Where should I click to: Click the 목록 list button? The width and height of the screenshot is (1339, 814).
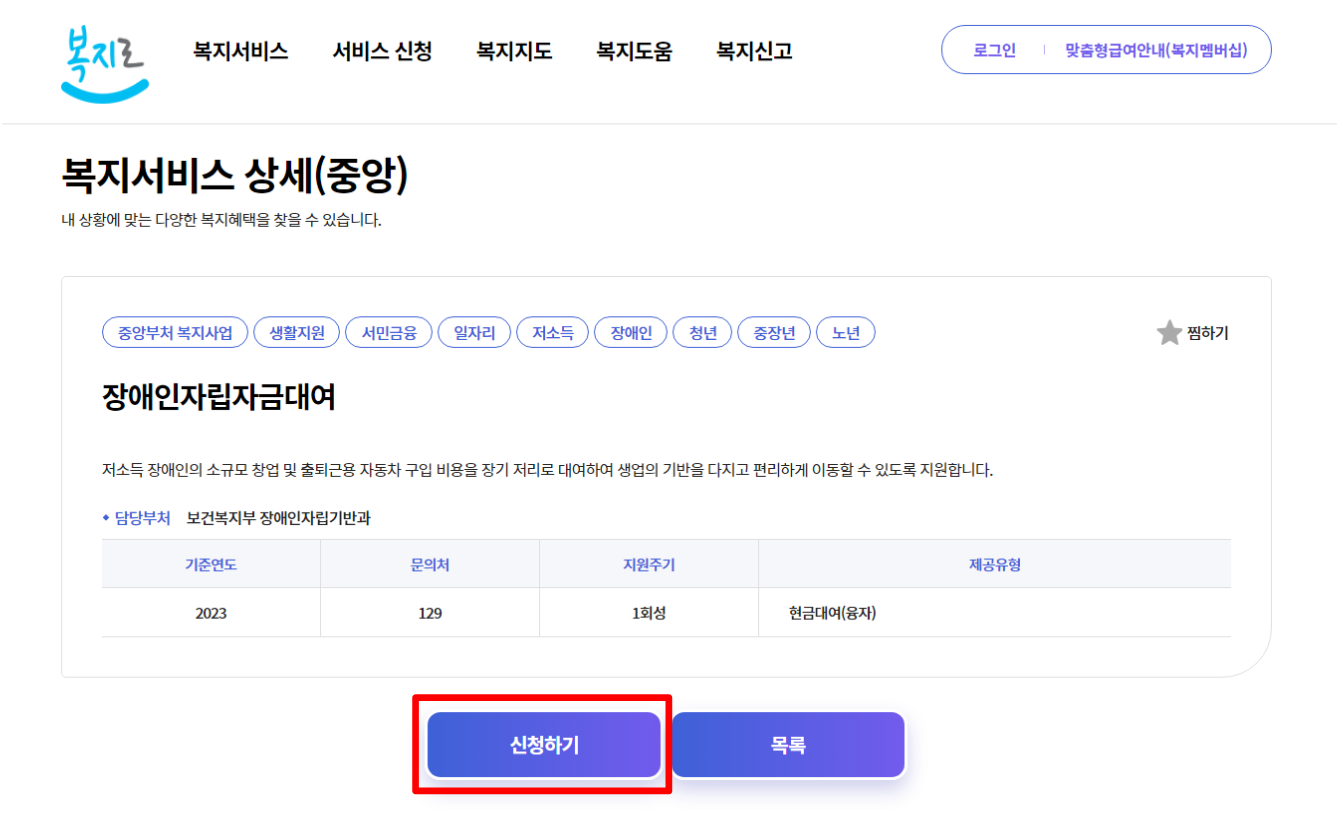click(788, 744)
